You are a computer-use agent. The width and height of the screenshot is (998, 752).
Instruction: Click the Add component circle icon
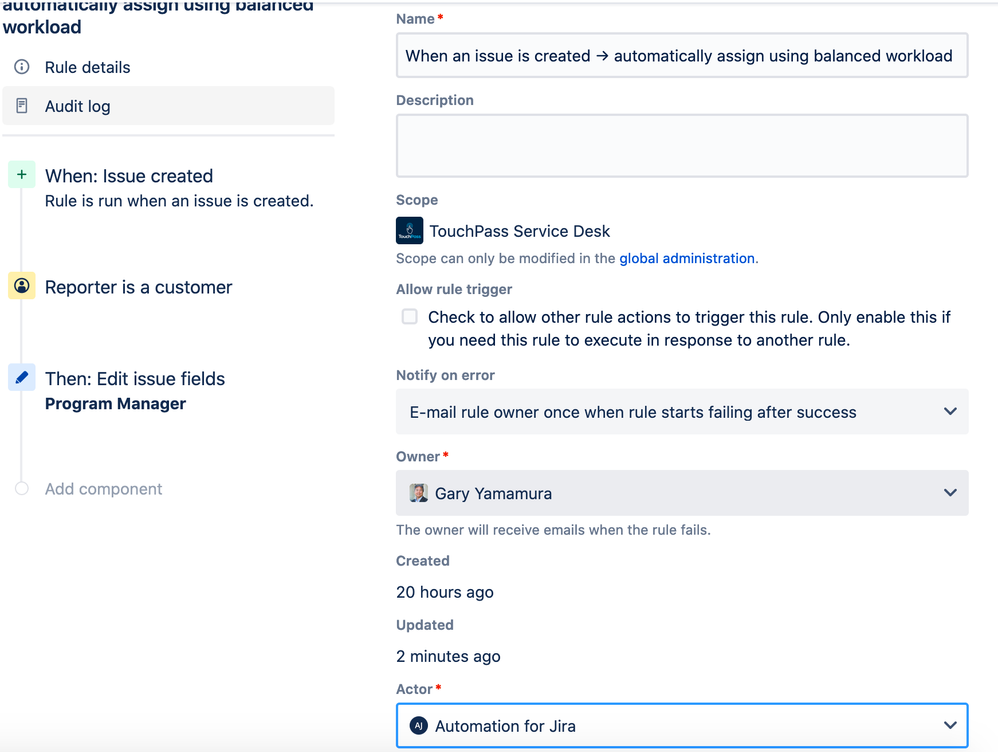[22, 488]
